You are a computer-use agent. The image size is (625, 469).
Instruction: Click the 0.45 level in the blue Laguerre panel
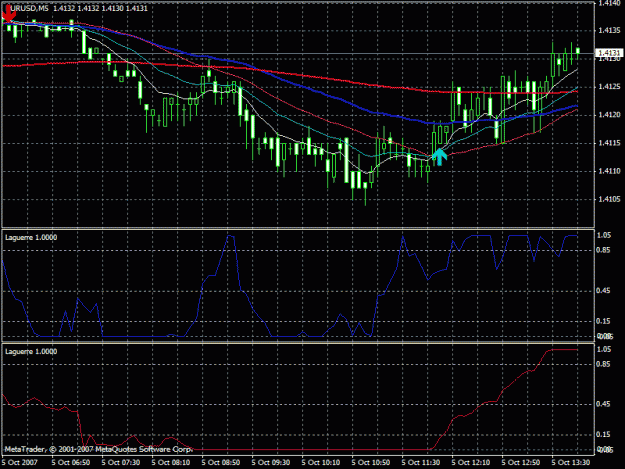pos(604,291)
